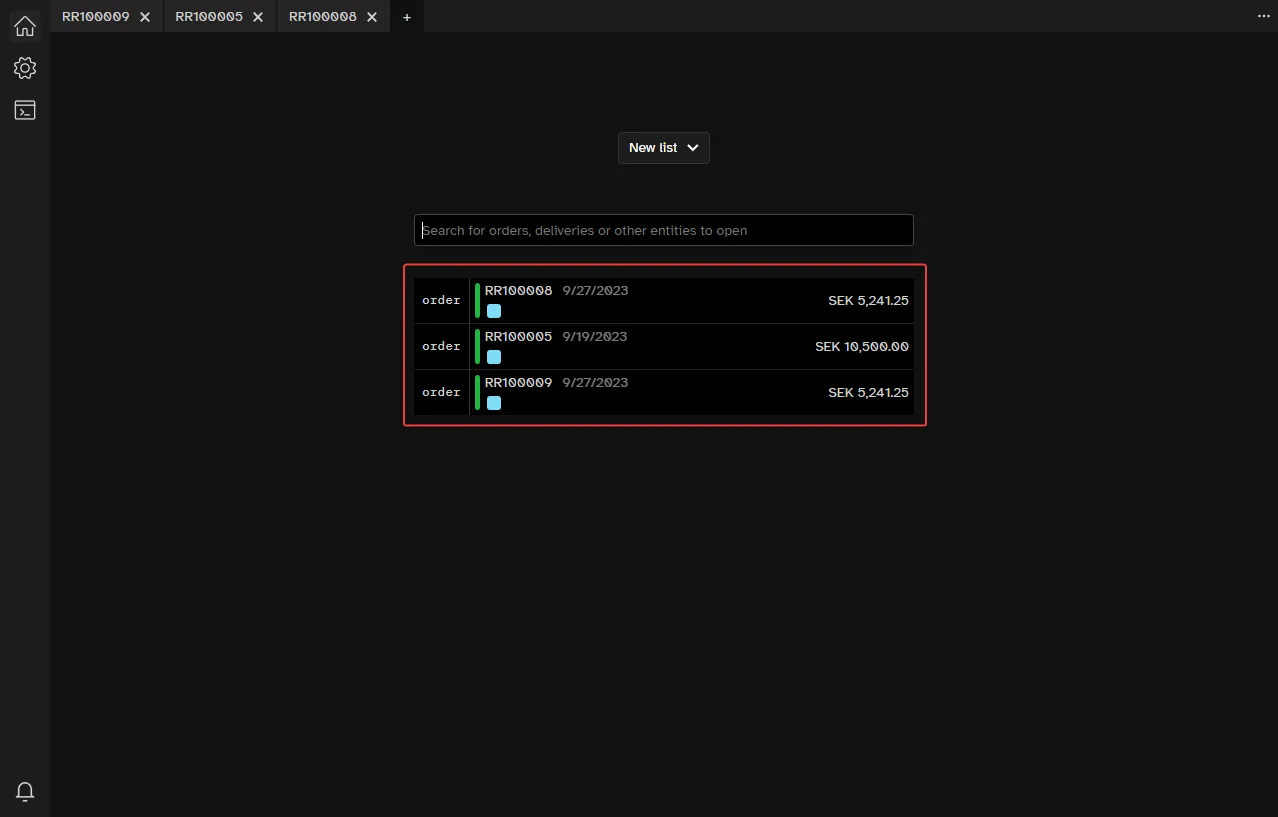Open the three-dots overflow menu
Screen dimensions: 1278x817
(1263, 16)
